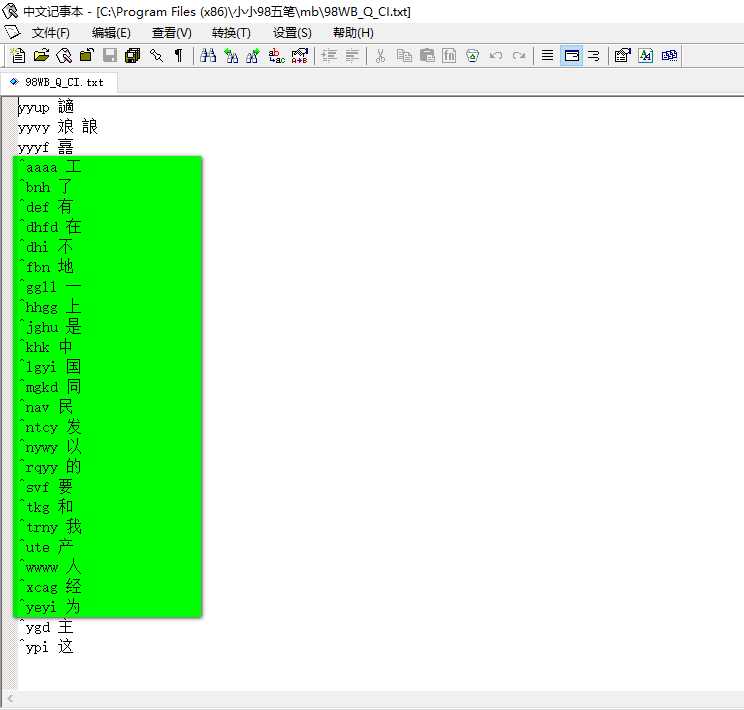Click the line '^def 有'
The image size is (744, 710).
(x=46, y=207)
